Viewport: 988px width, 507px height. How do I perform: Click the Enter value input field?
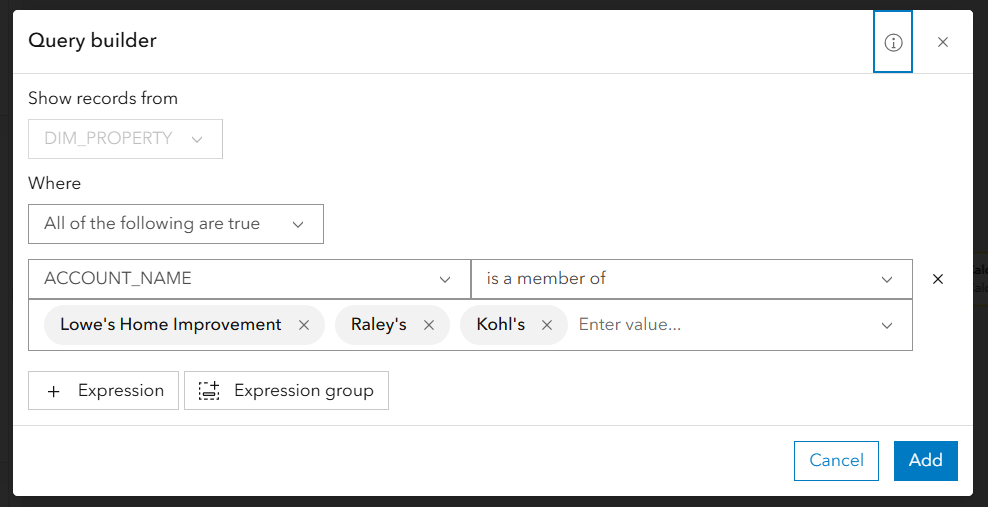tap(725, 325)
